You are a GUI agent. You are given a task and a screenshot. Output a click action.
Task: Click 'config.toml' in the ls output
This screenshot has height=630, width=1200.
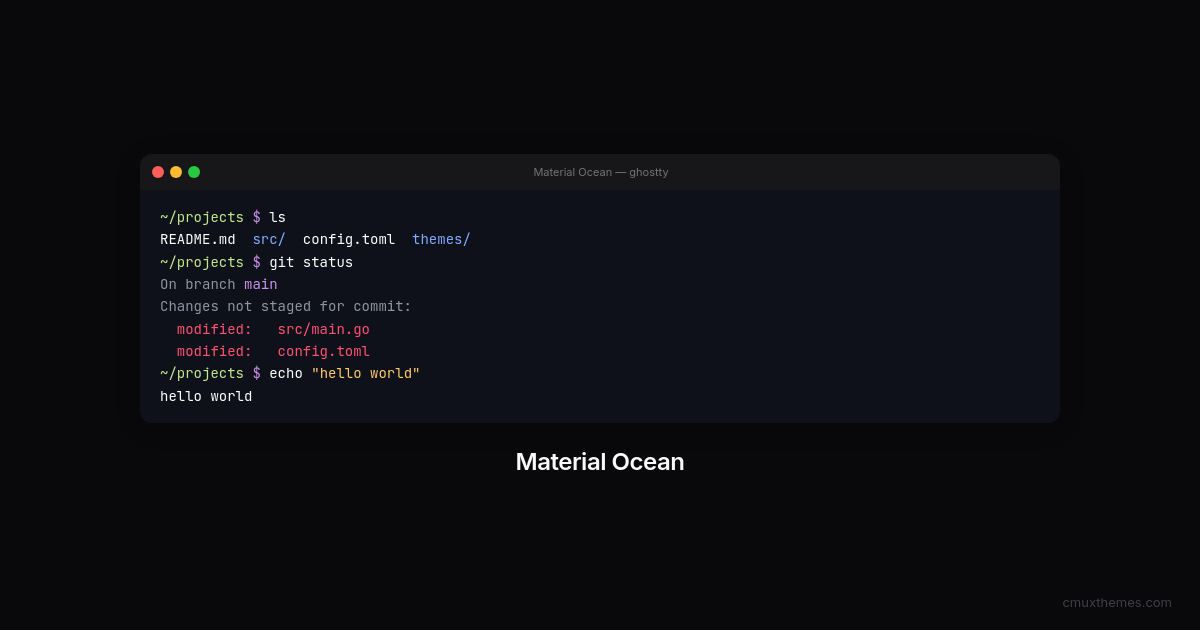[x=349, y=239]
